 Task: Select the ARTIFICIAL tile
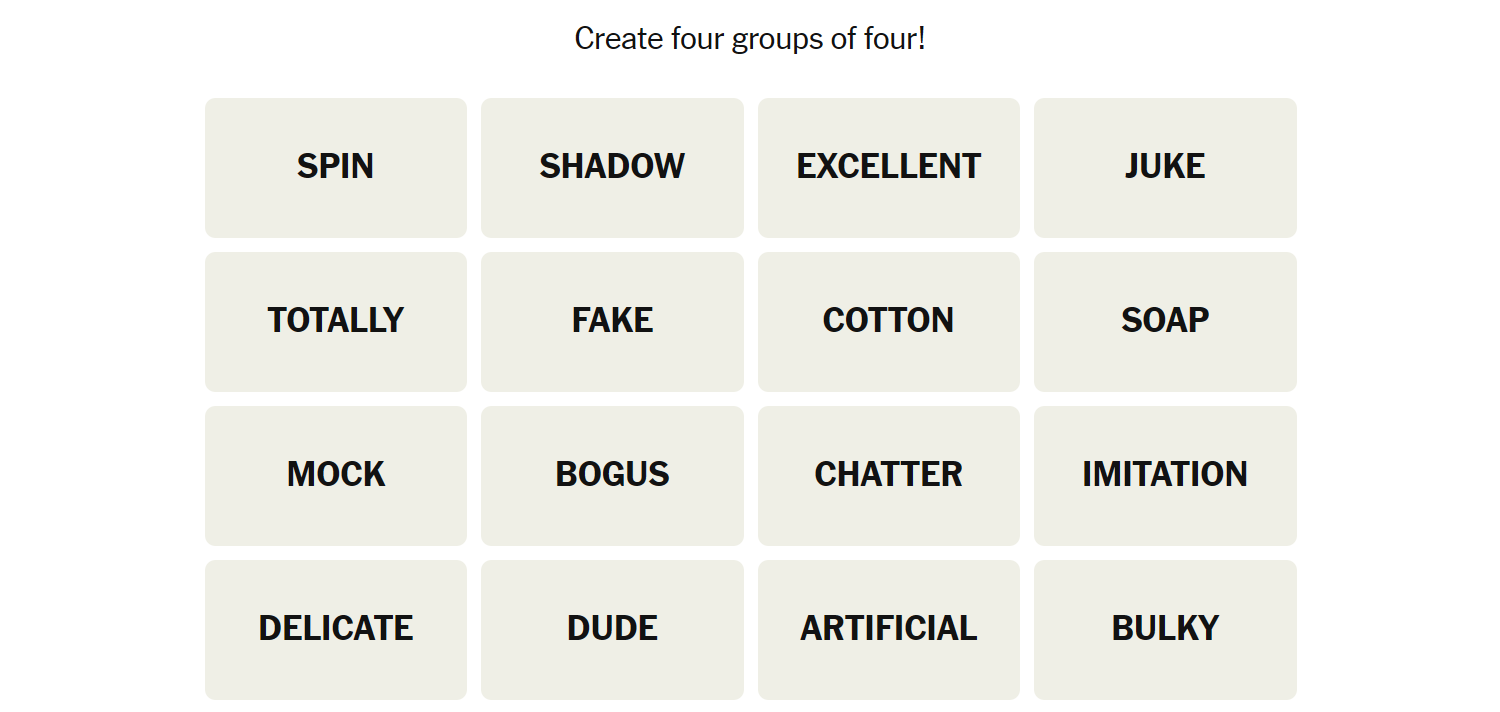(x=888, y=629)
